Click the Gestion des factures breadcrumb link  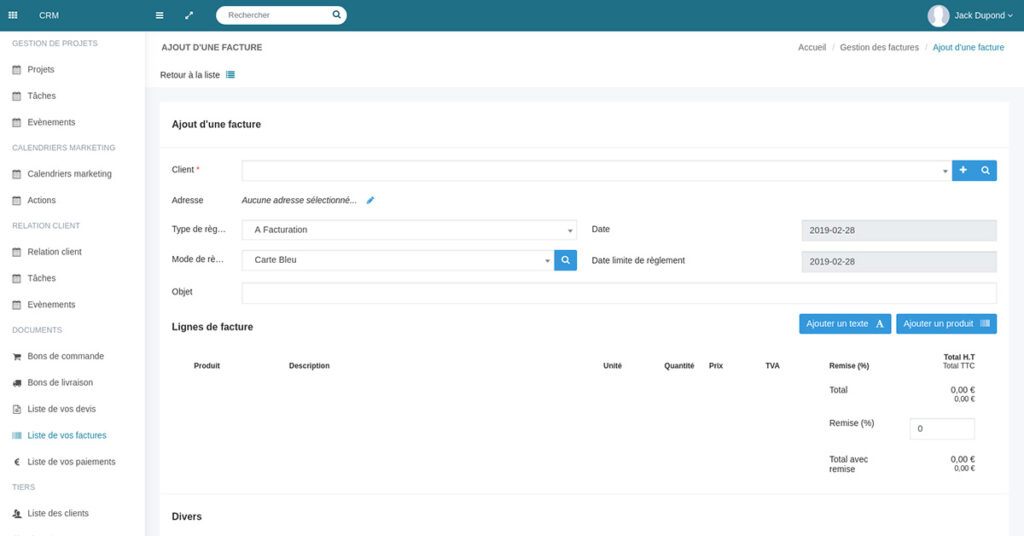pyautogui.click(x=878, y=47)
